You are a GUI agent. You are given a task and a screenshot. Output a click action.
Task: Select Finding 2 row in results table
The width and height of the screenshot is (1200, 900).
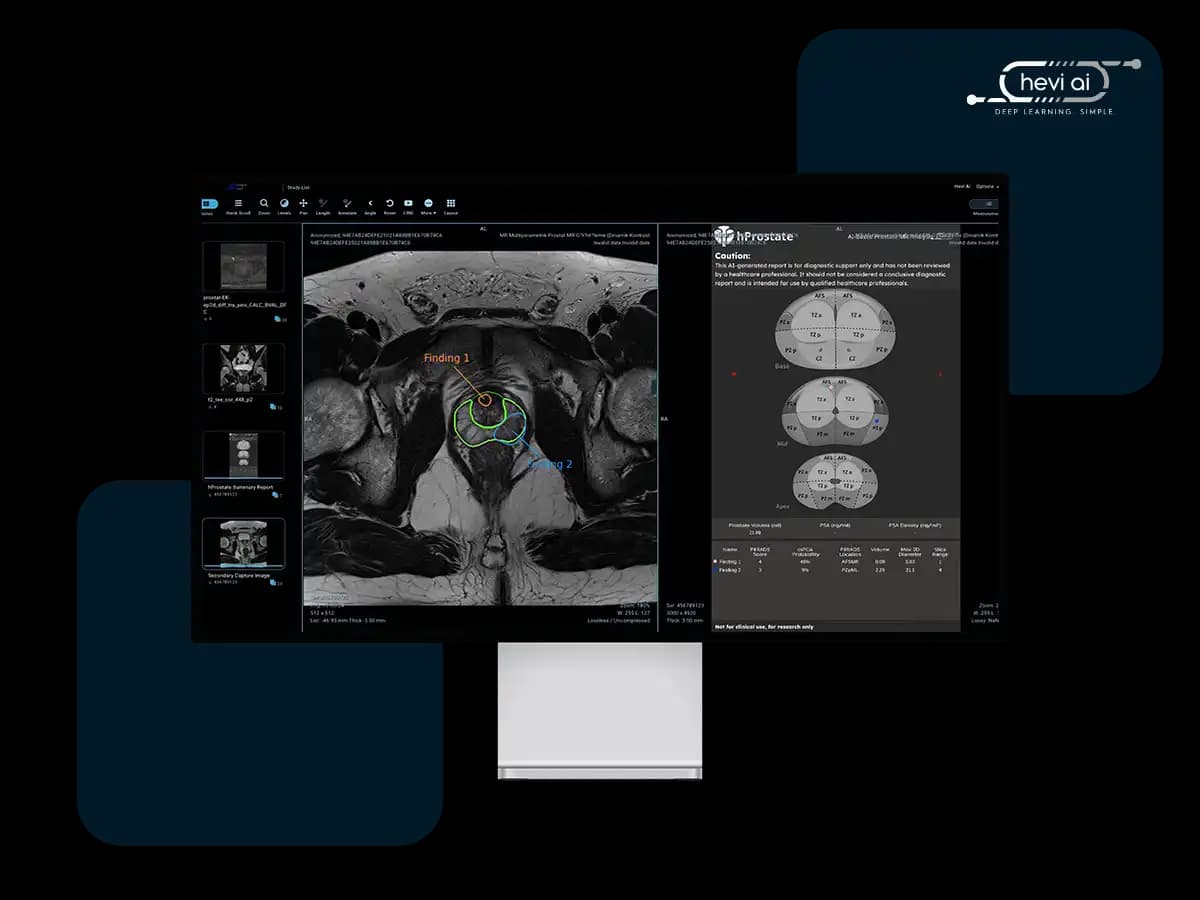(x=835, y=570)
